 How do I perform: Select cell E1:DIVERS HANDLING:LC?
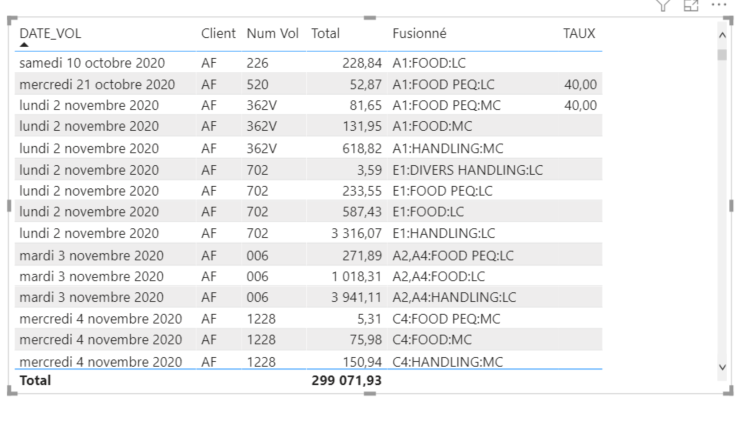point(467,170)
